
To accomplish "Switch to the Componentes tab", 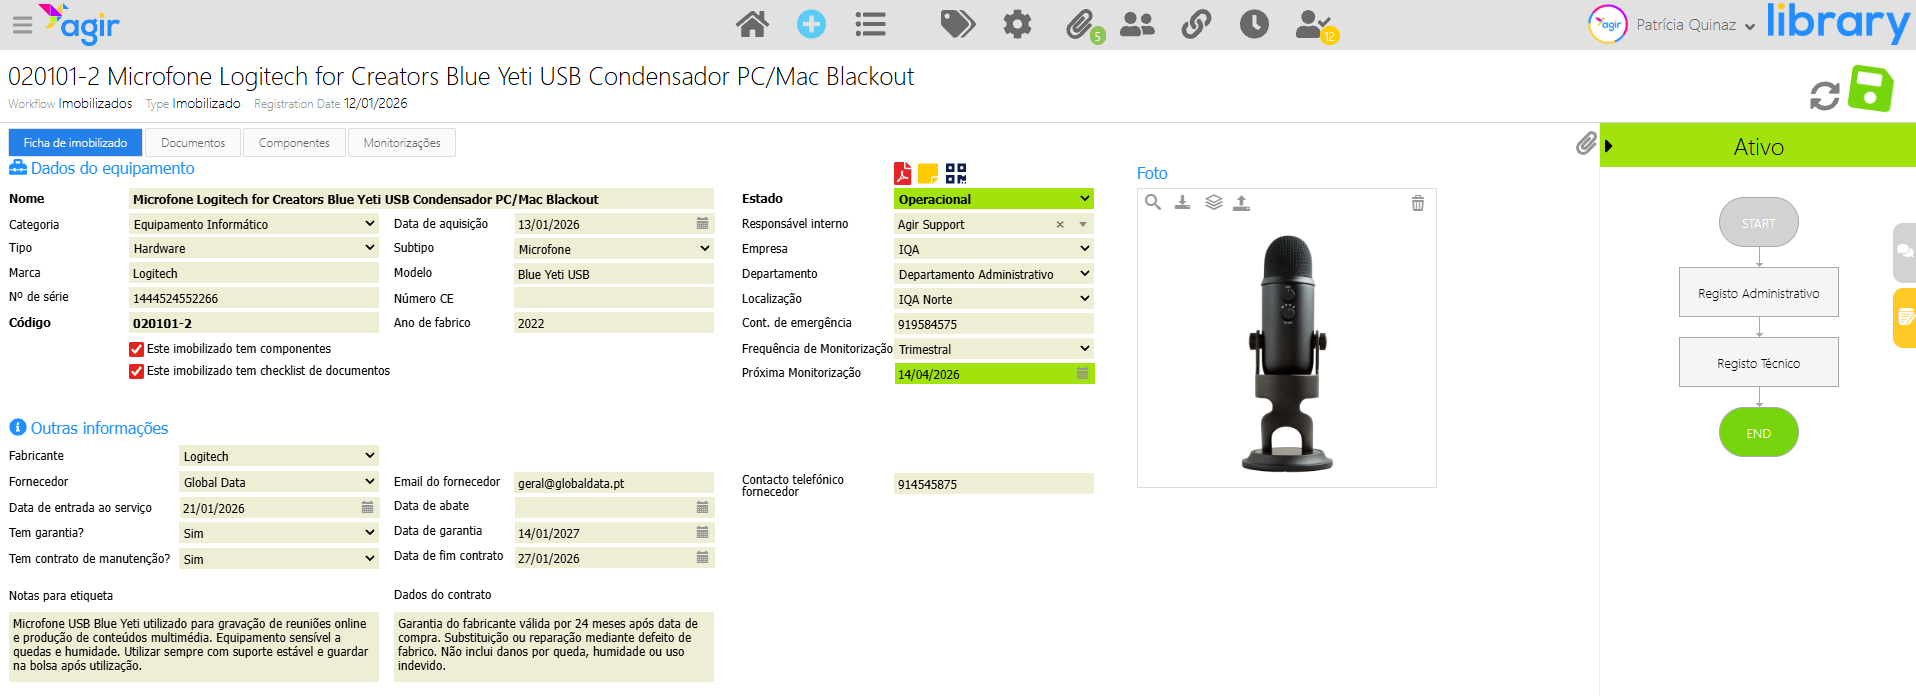I will pyautogui.click(x=294, y=143).
